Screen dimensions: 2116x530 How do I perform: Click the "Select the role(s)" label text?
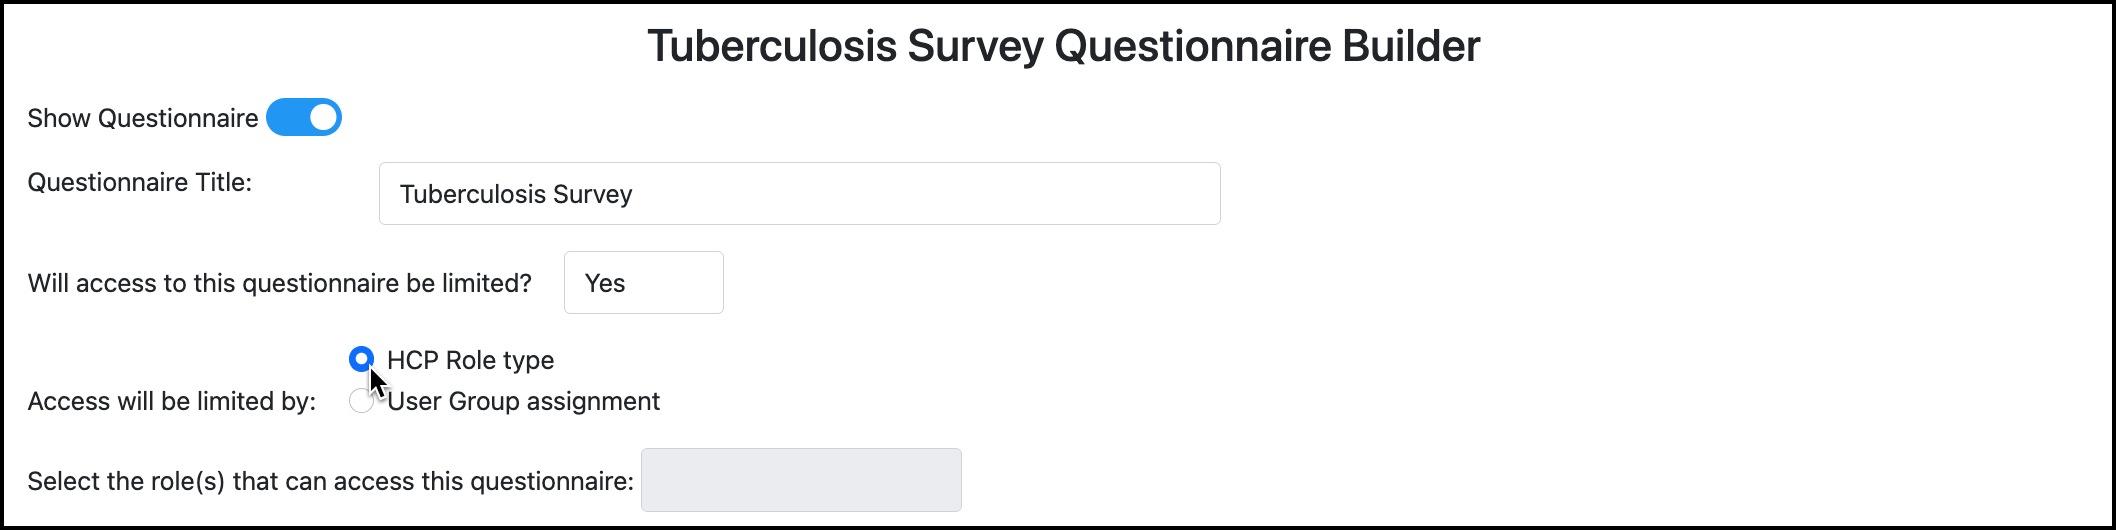(x=330, y=481)
